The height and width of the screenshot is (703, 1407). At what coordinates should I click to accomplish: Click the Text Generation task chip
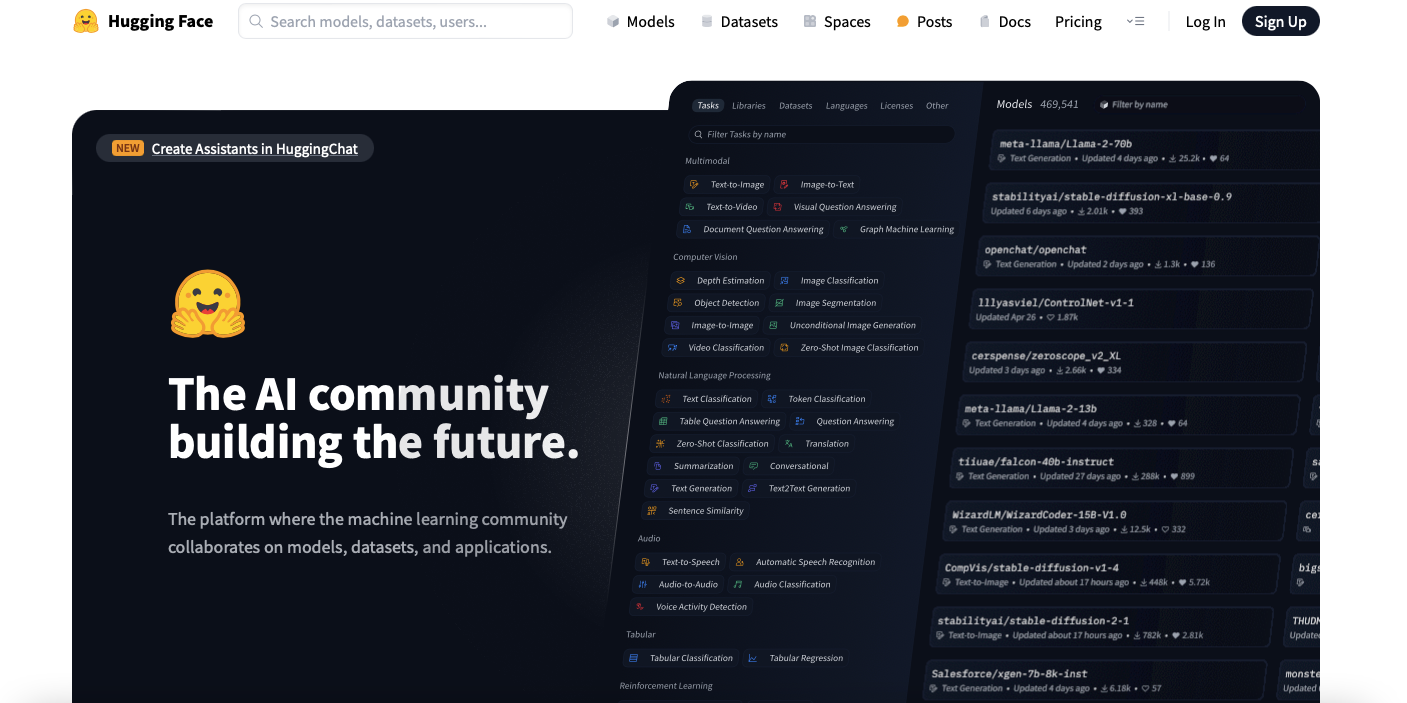coord(693,488)
